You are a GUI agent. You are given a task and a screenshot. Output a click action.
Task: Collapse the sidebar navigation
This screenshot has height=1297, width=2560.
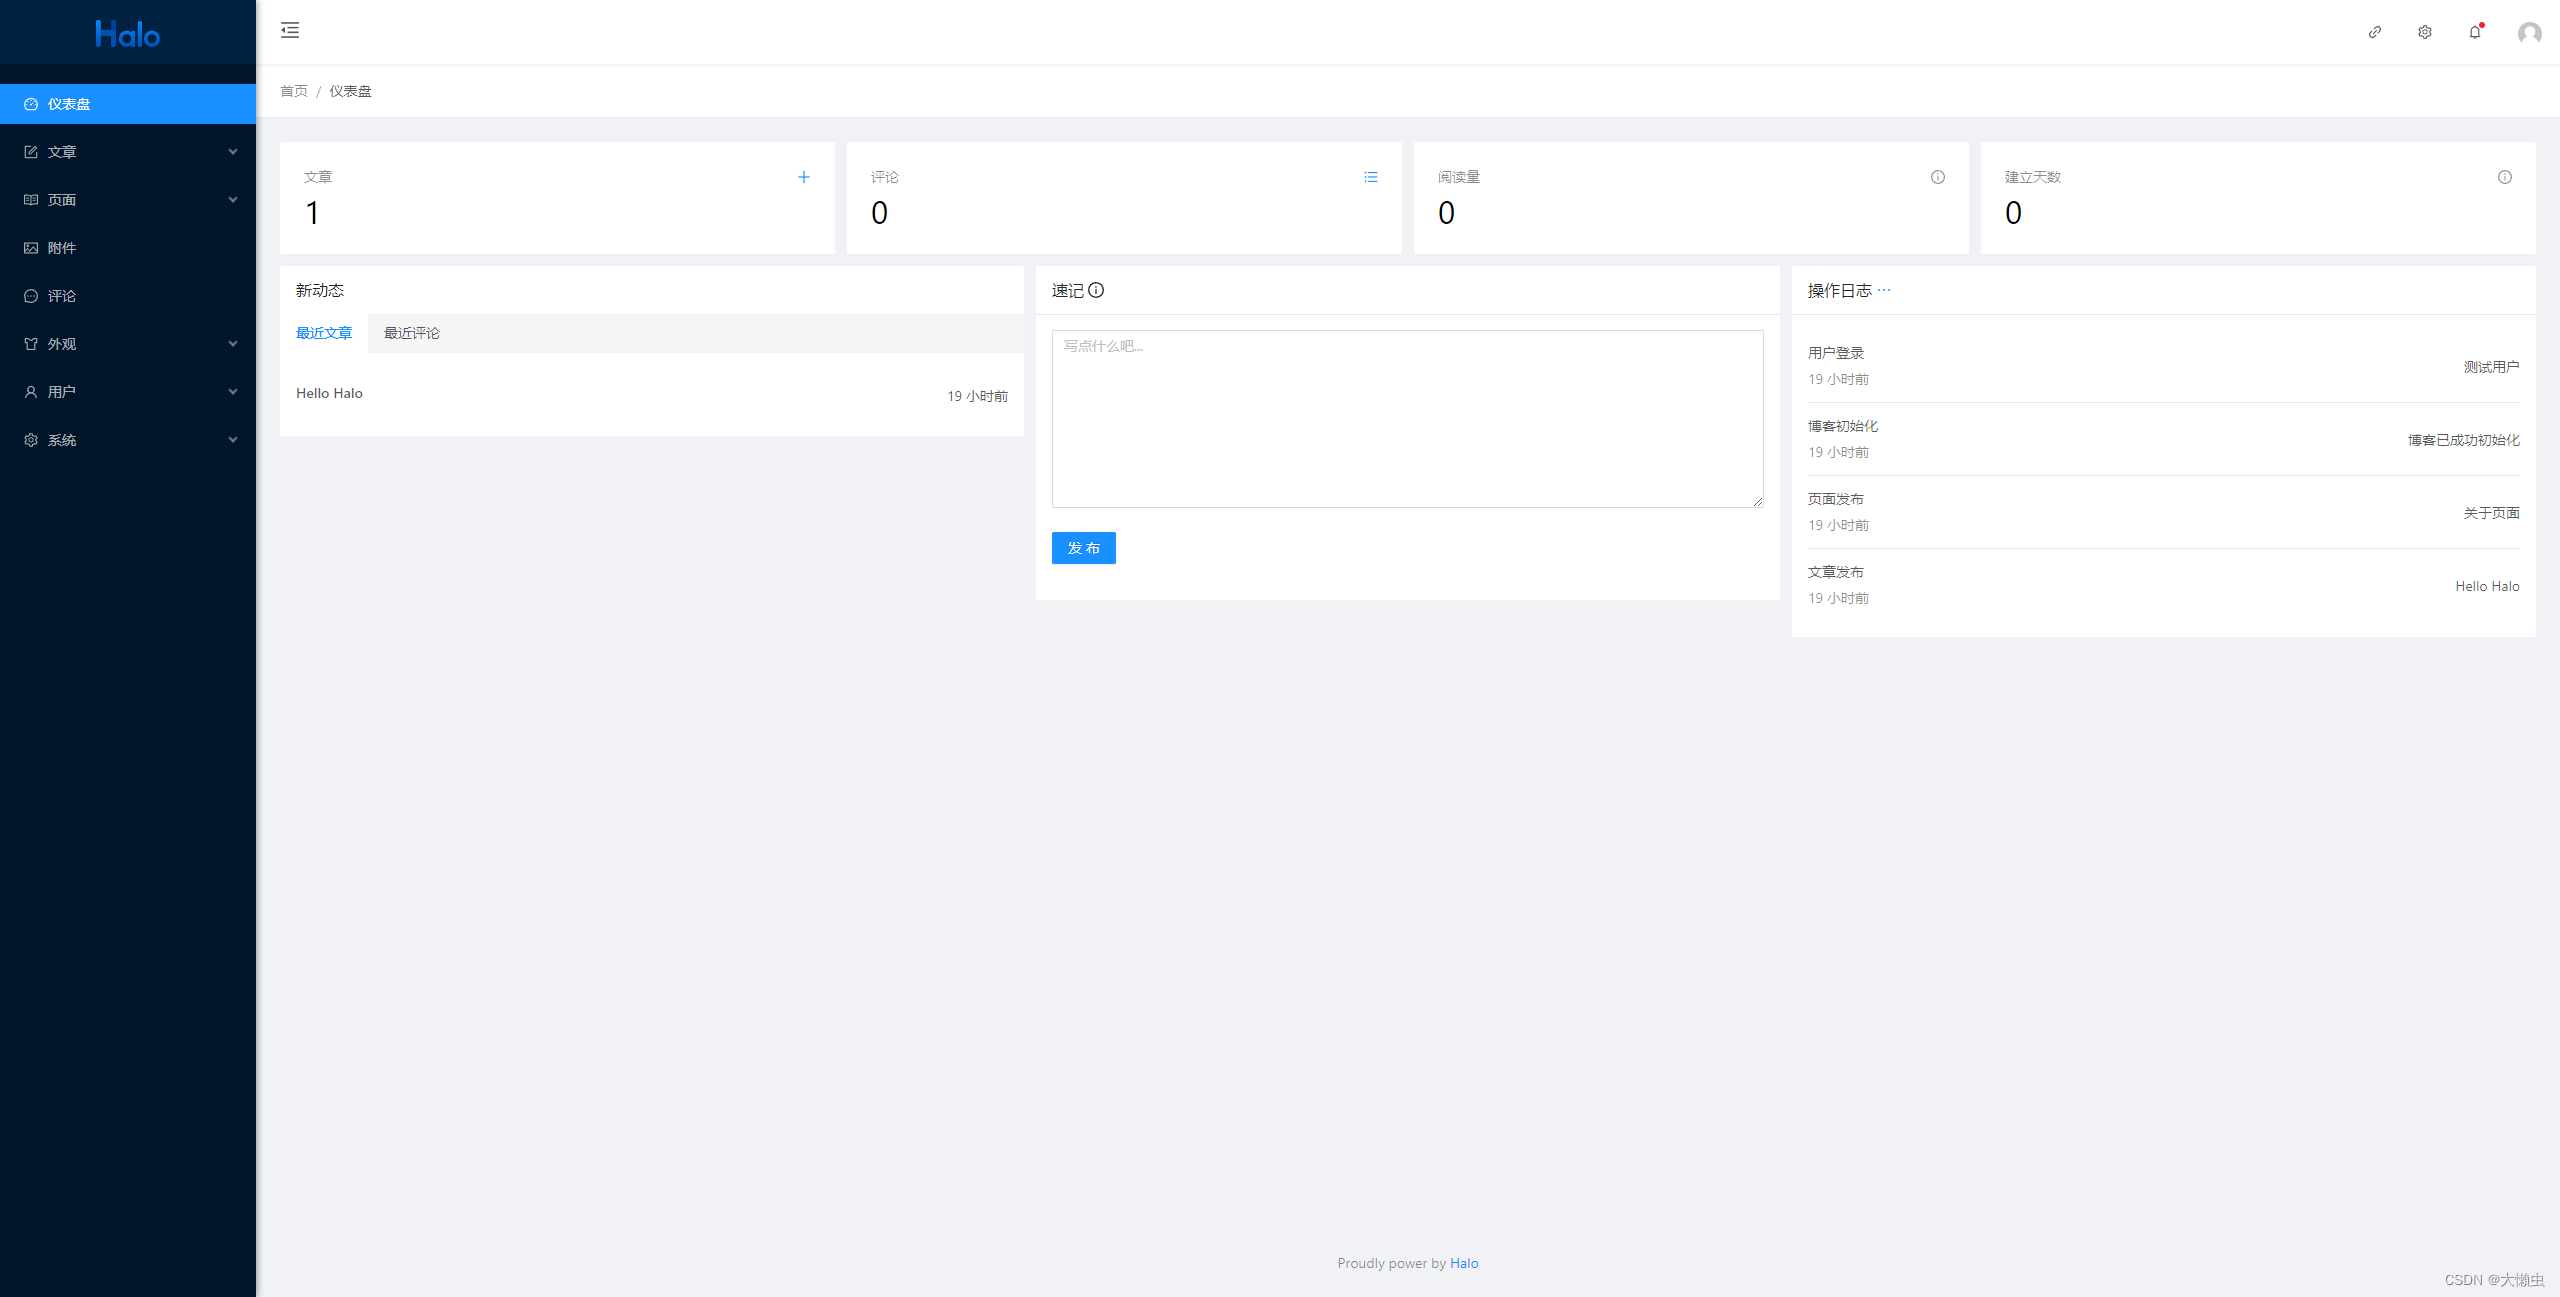coord(290,31)
